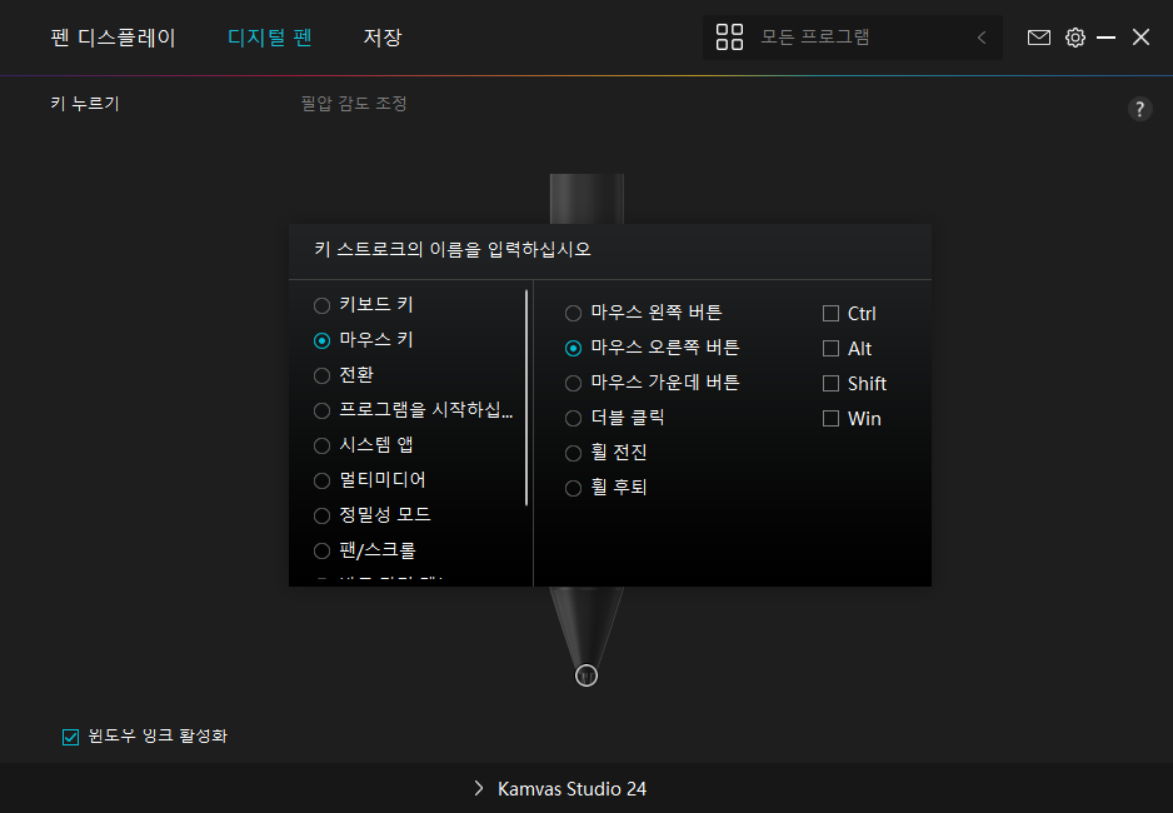Viewport: 1173px width, 813px height.
Task: Open the help question mark icon
Action: pos(1141,108)
